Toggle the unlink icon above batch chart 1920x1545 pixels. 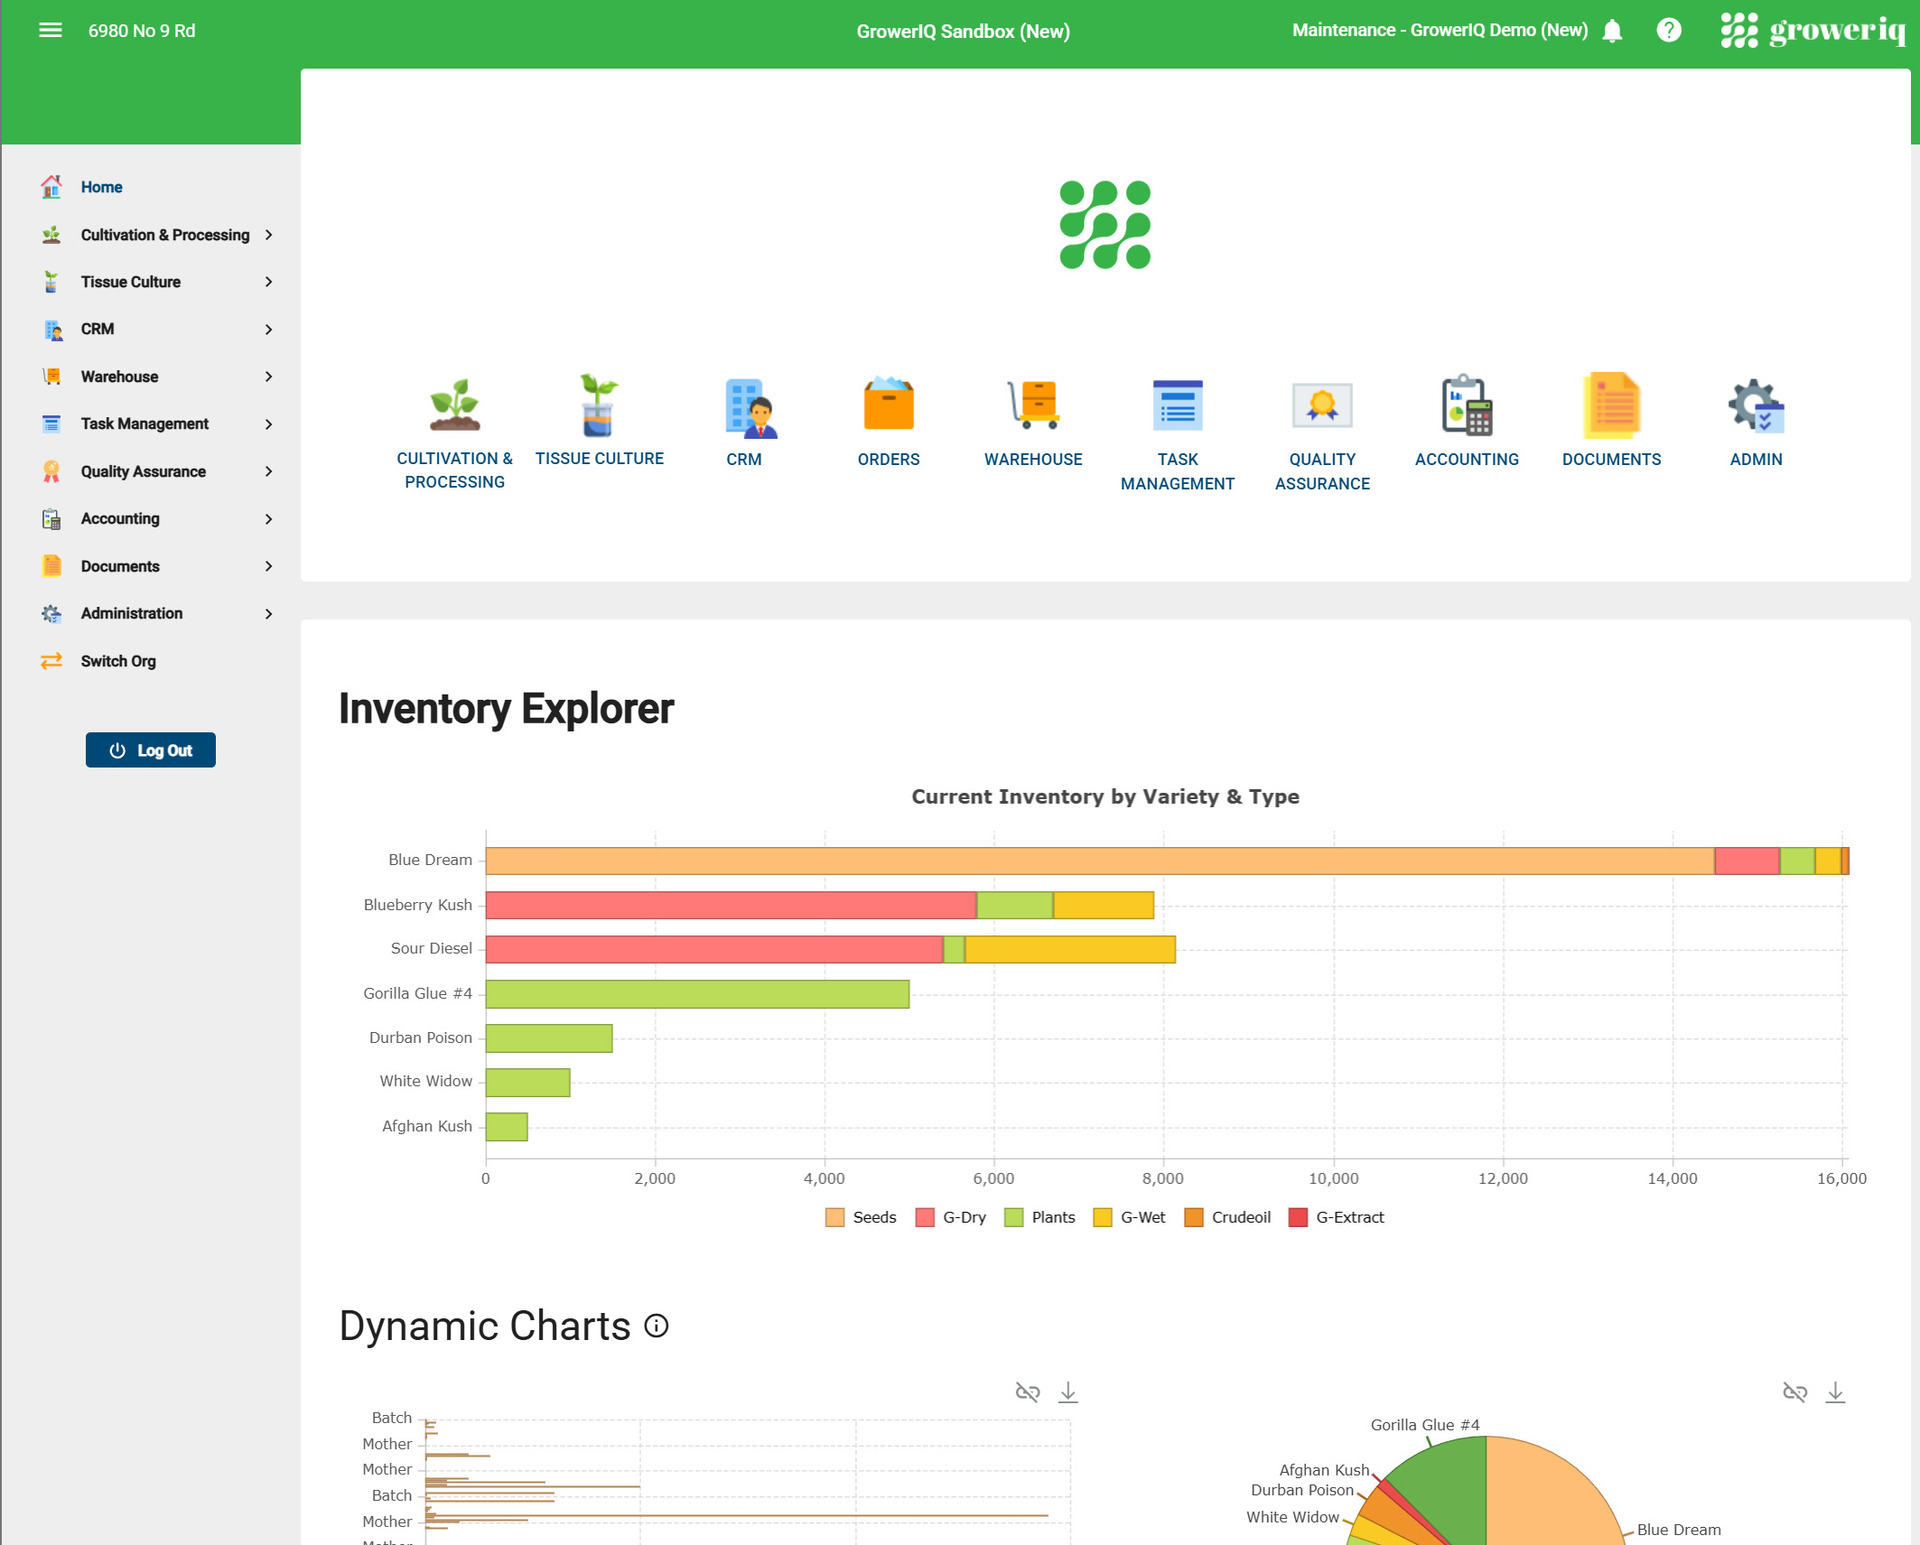point(1028,1392)
